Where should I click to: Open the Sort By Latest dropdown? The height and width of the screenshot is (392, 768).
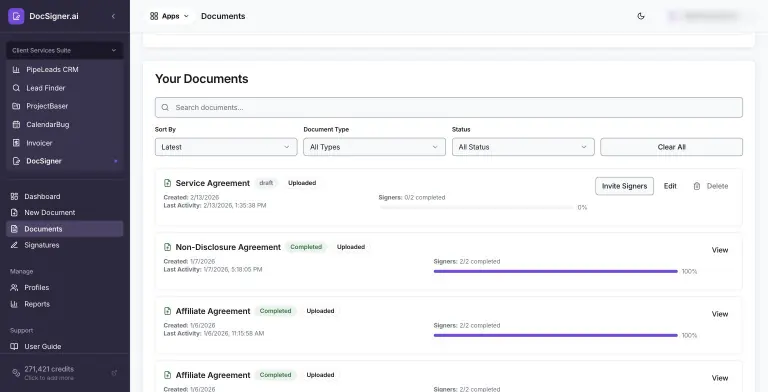click(226, 147)
